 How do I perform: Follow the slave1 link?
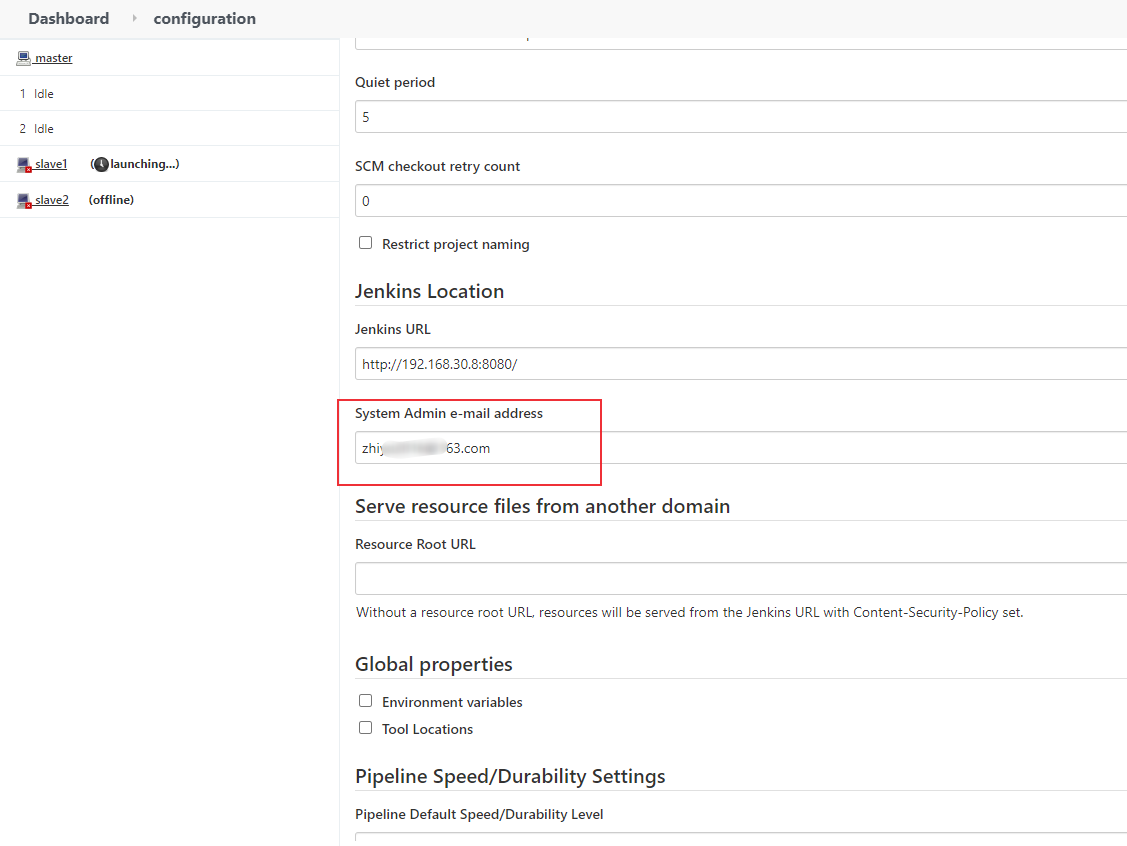coord(50,163)
